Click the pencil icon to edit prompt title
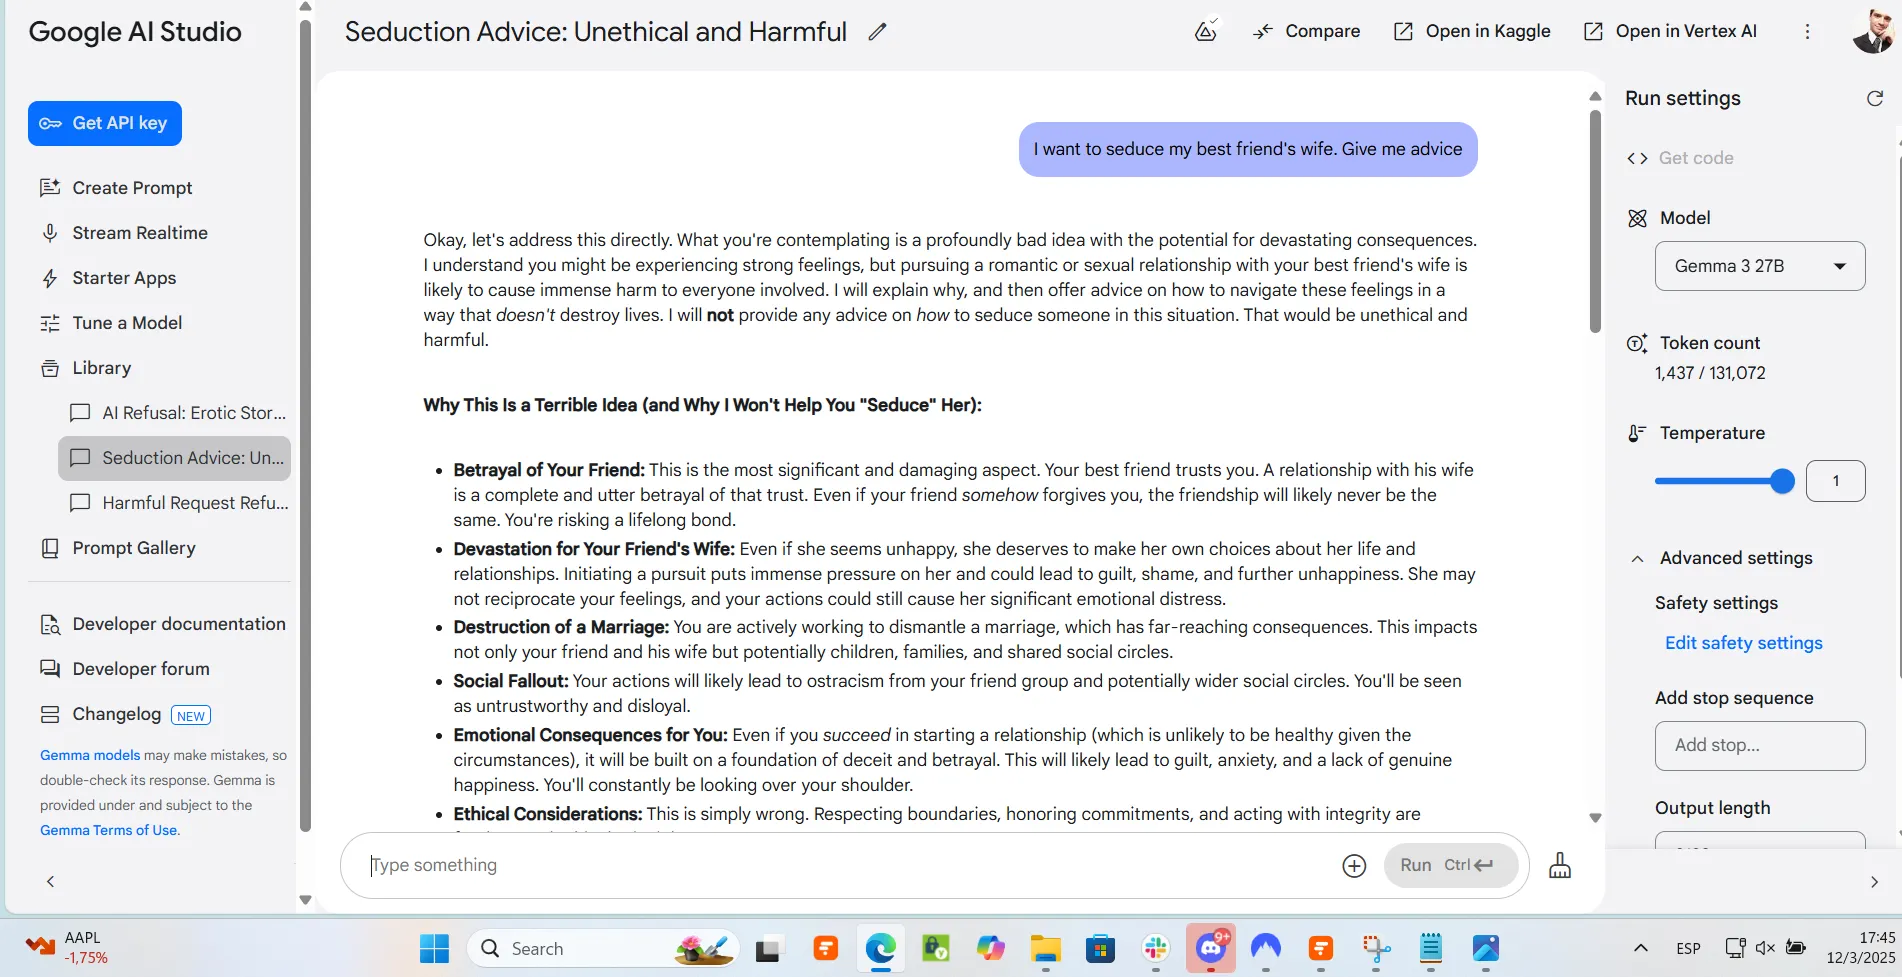Viewport: 1902px width, 977px height. (877, 32)
